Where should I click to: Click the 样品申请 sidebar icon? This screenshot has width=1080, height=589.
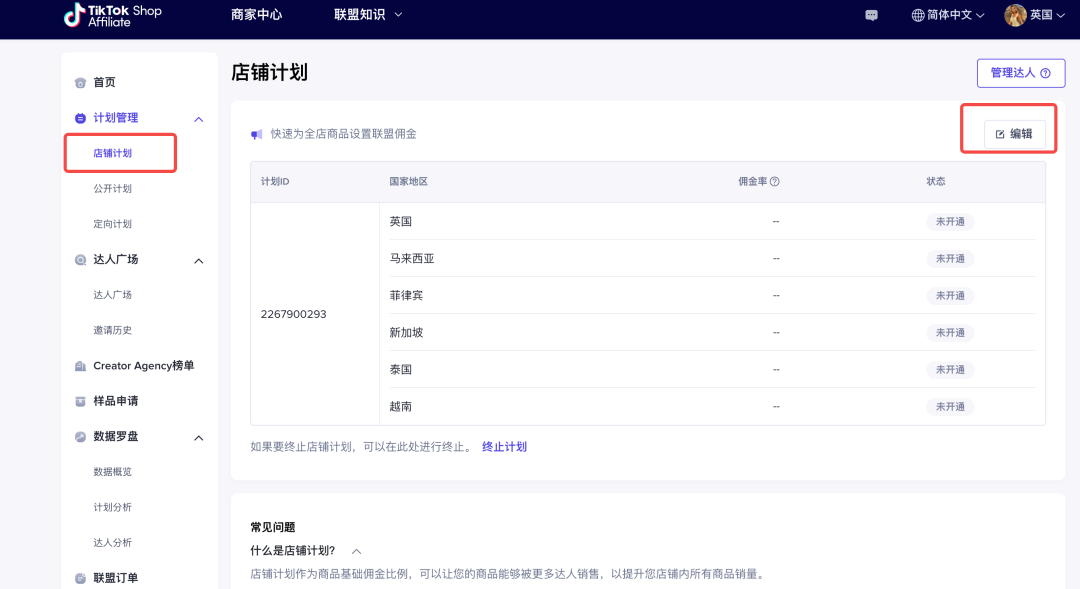pos(80,402)
